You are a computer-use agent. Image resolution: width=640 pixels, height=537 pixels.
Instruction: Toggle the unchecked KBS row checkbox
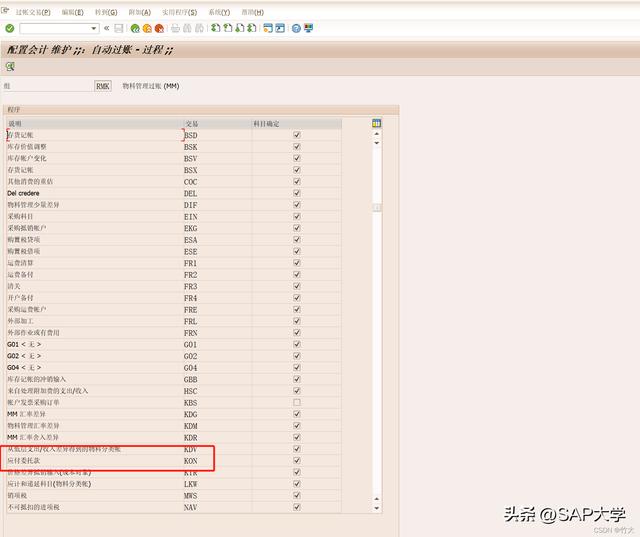(x=296, y=402)
